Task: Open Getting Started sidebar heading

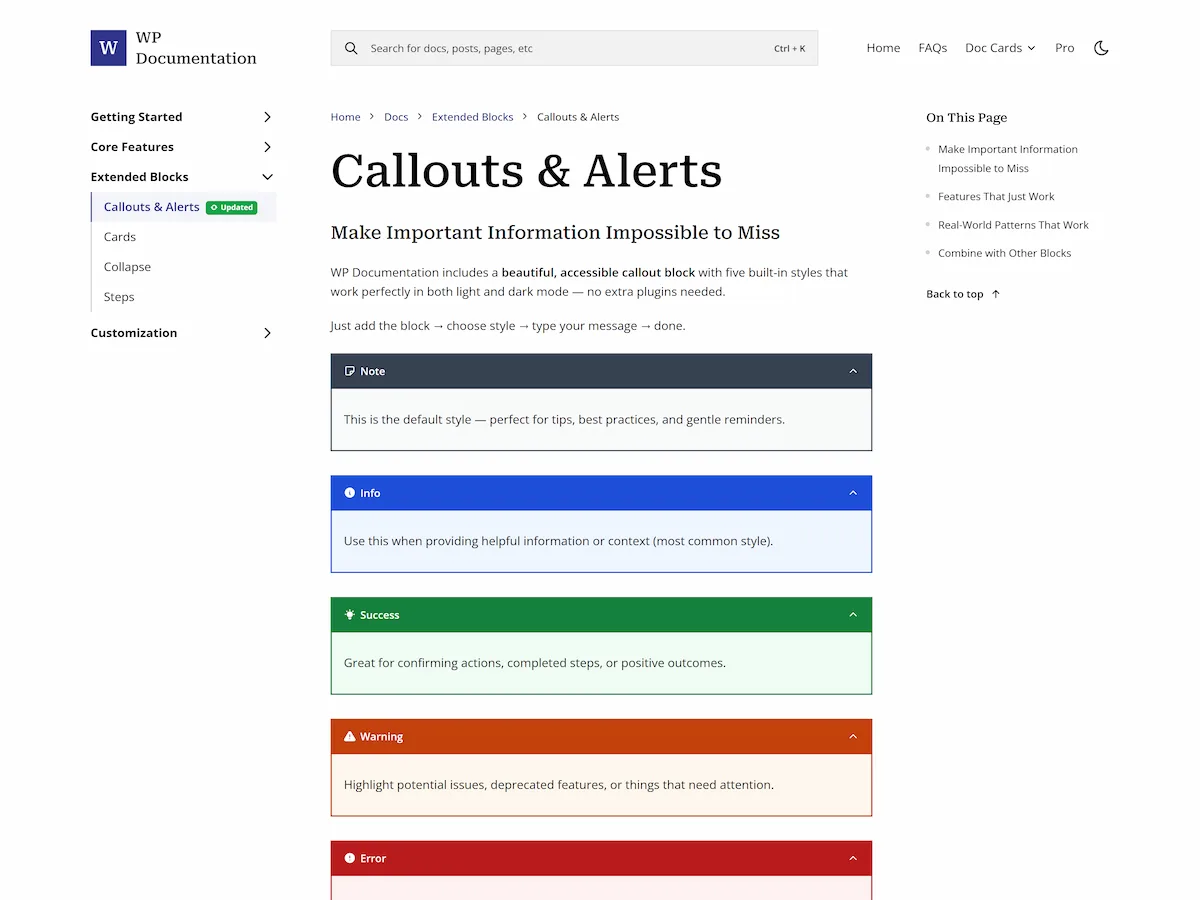Action: click(x=136, y=117)
